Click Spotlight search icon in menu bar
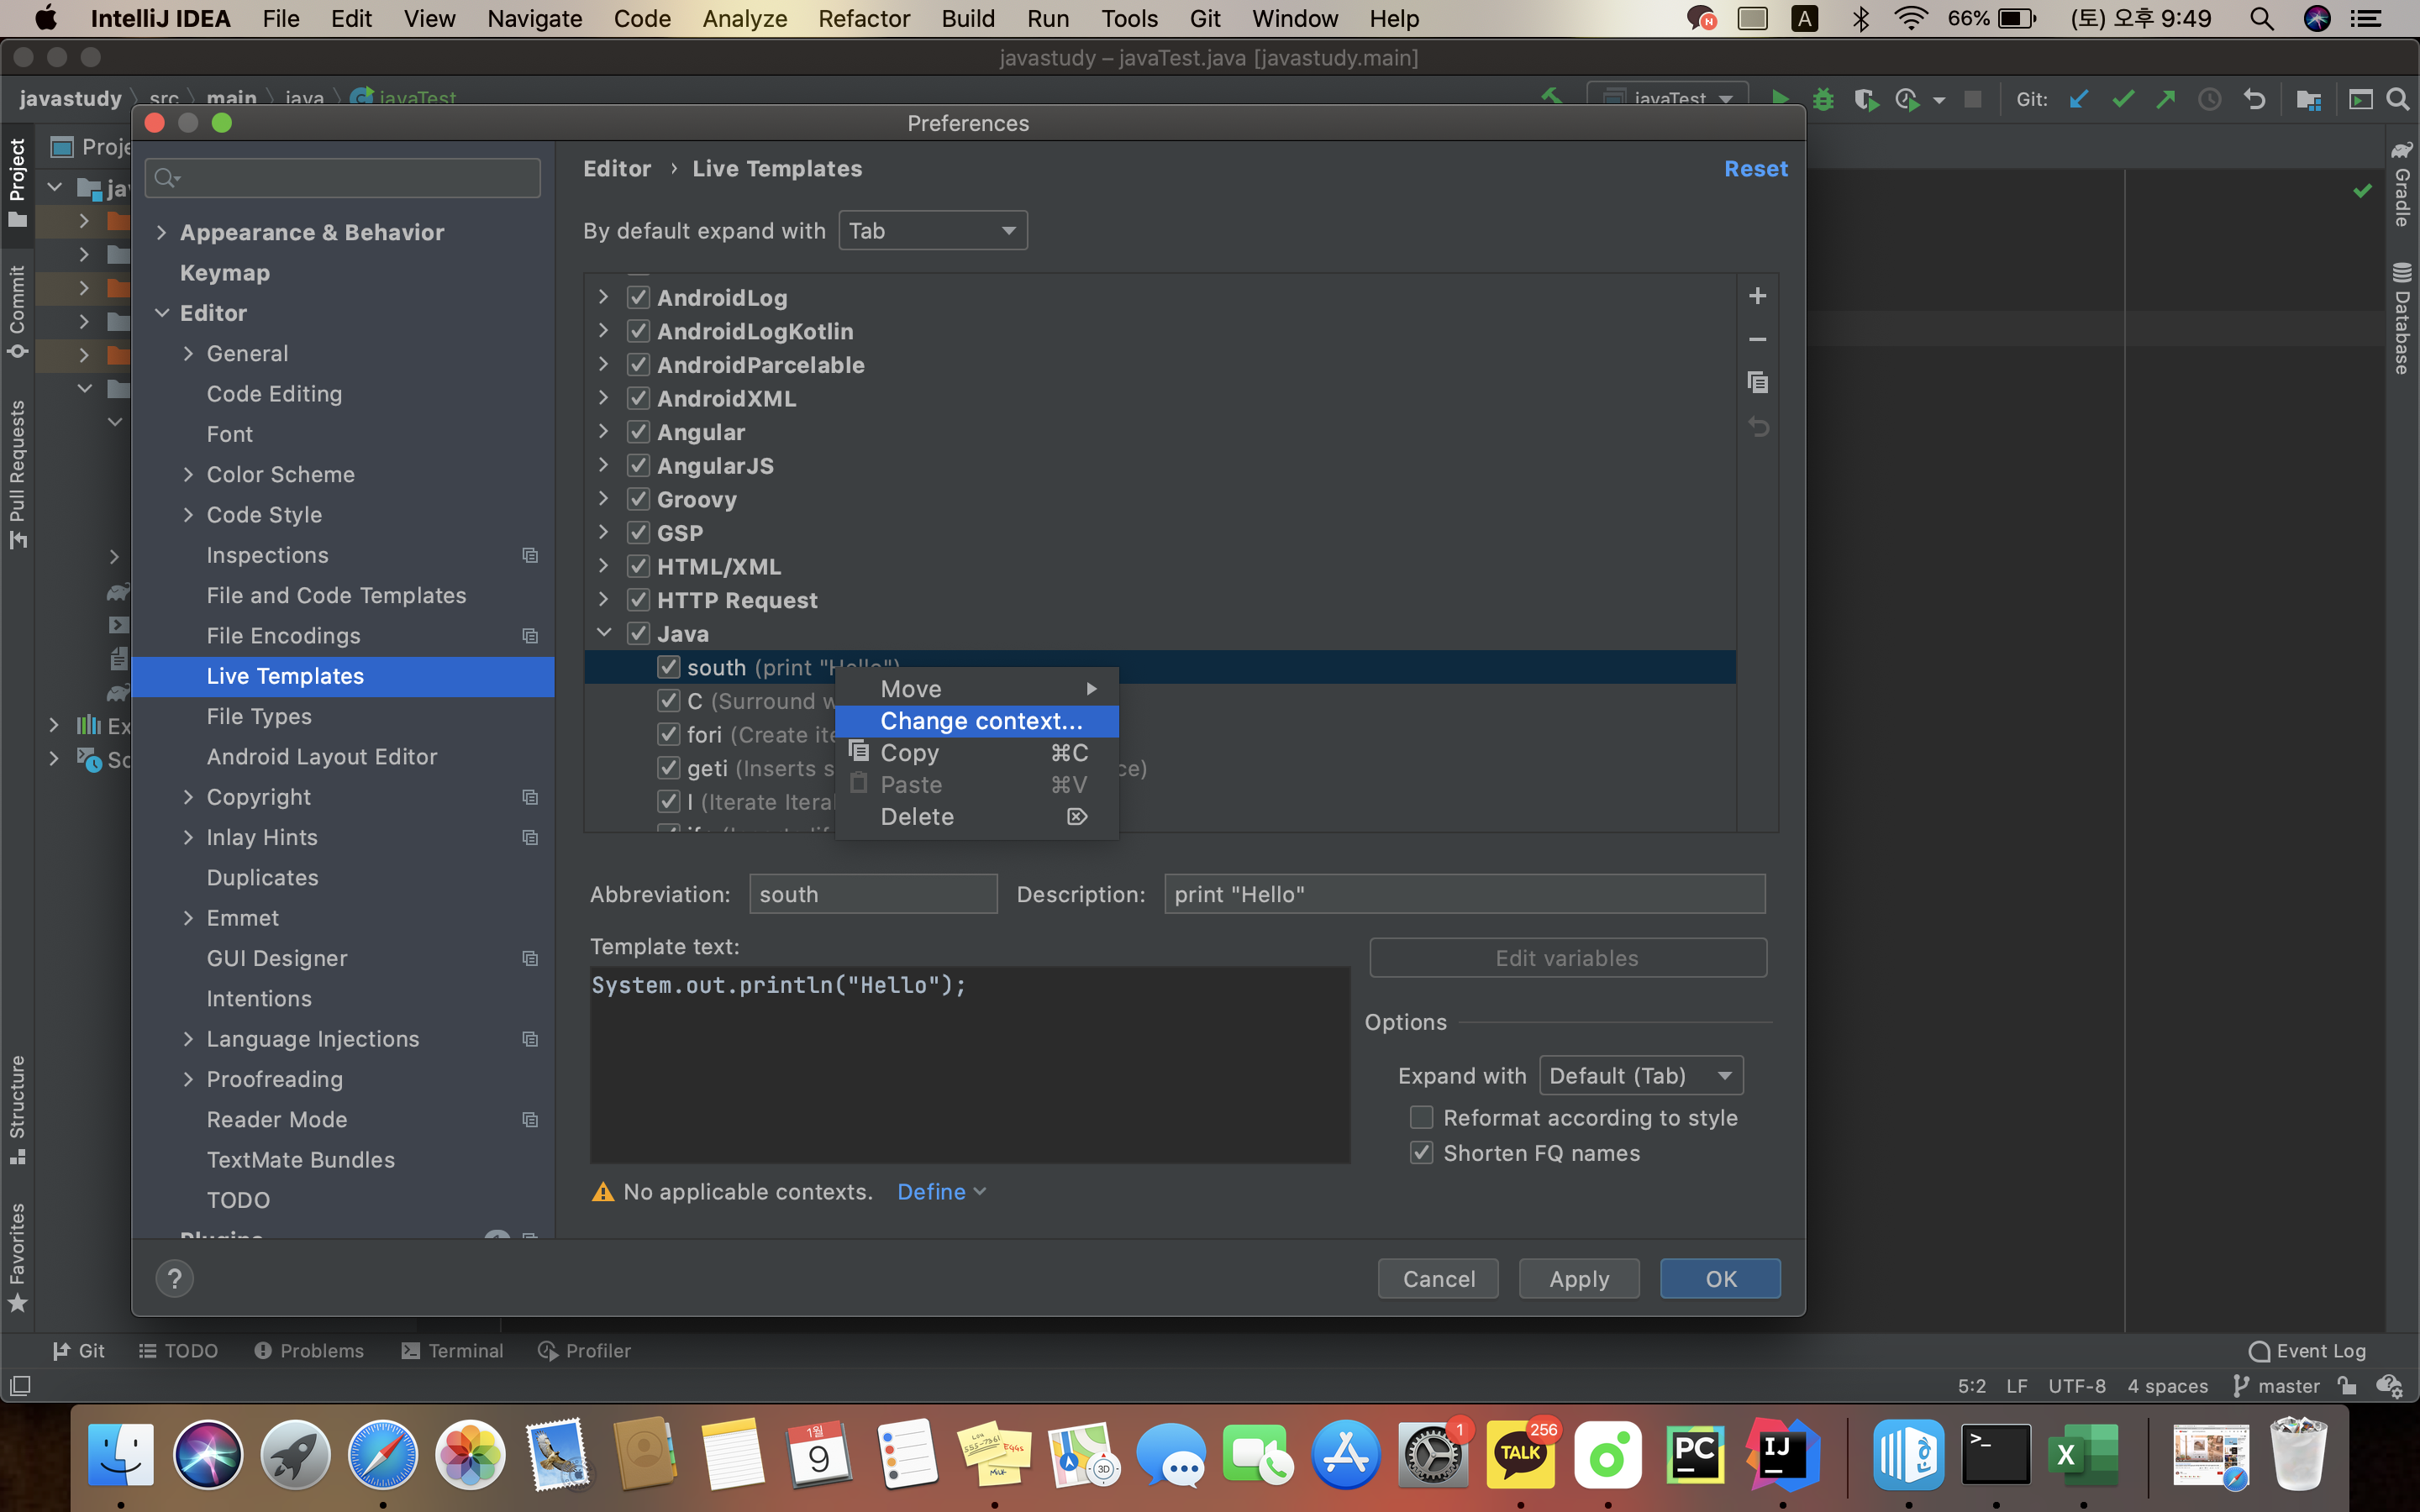The height and width of the screenshot is (1512, 2420). tap(2262, 19)
